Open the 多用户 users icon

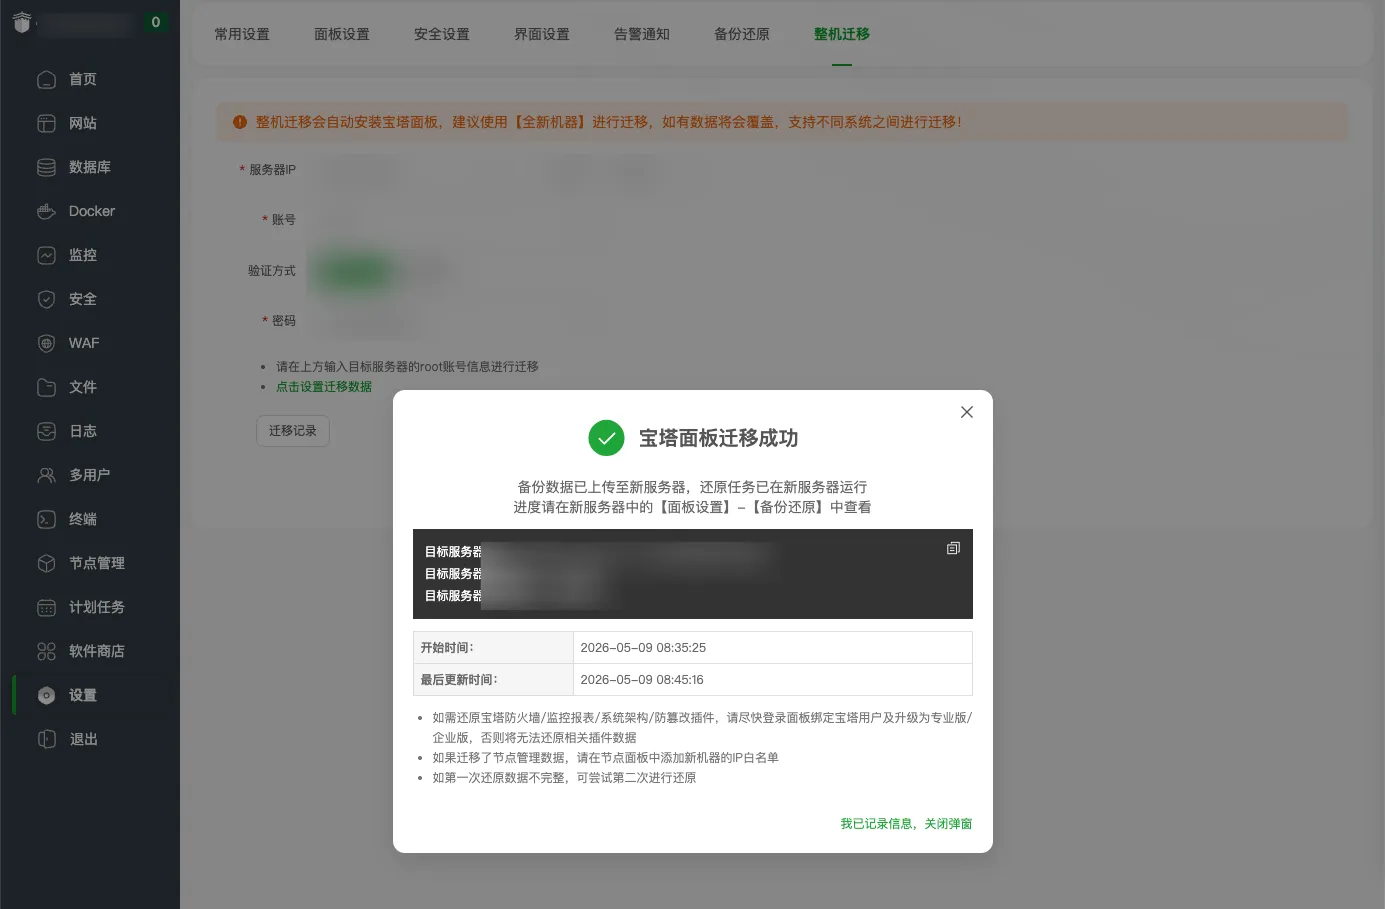coord(46,475)
